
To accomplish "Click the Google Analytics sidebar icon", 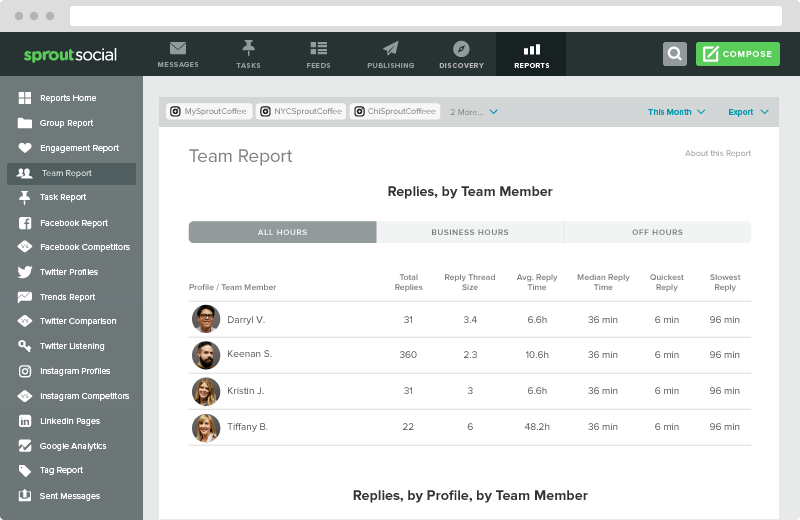I will coord(25,446).
